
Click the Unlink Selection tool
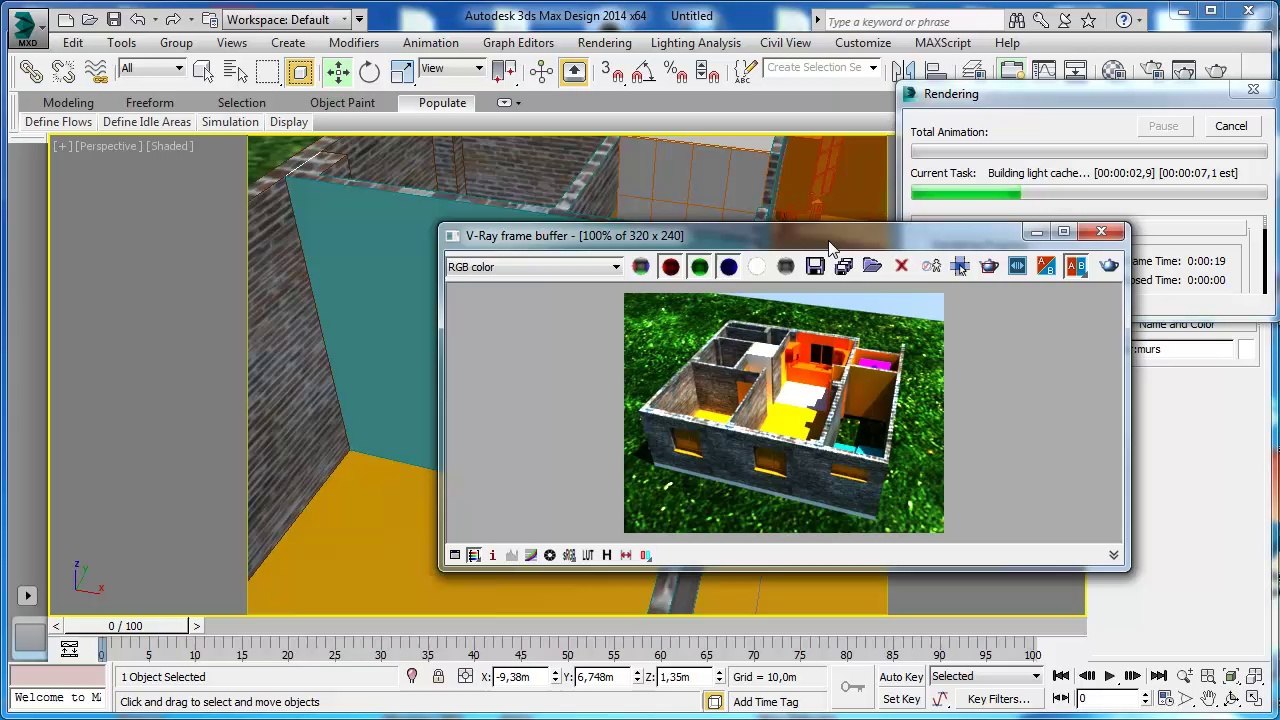(63, 71)
